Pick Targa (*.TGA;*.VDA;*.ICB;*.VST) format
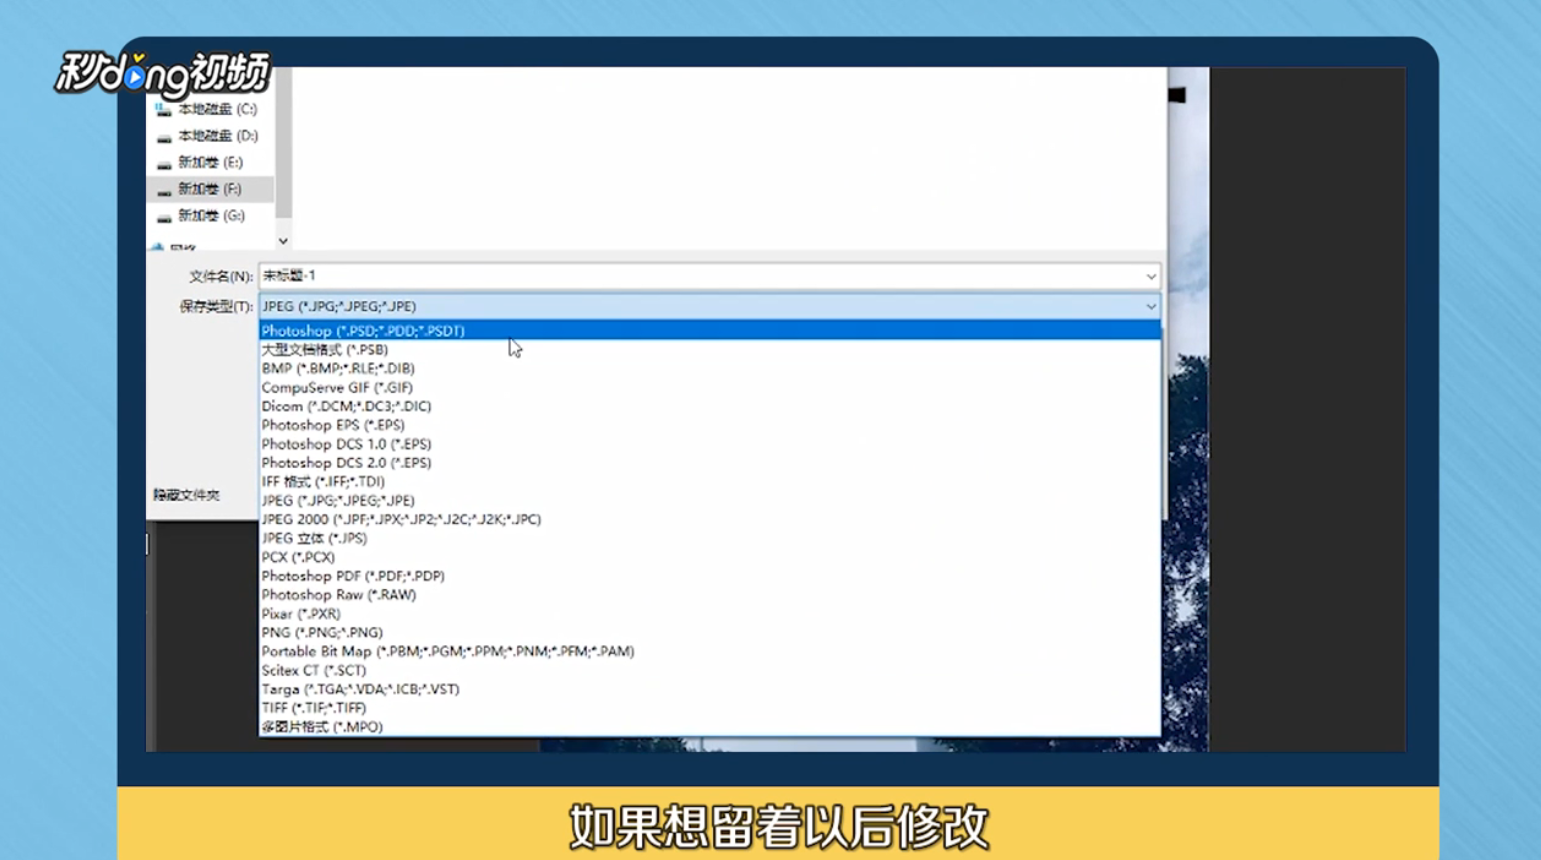Screen dimensions: 1541x860 pyautogui.click(x=709, y=689)
